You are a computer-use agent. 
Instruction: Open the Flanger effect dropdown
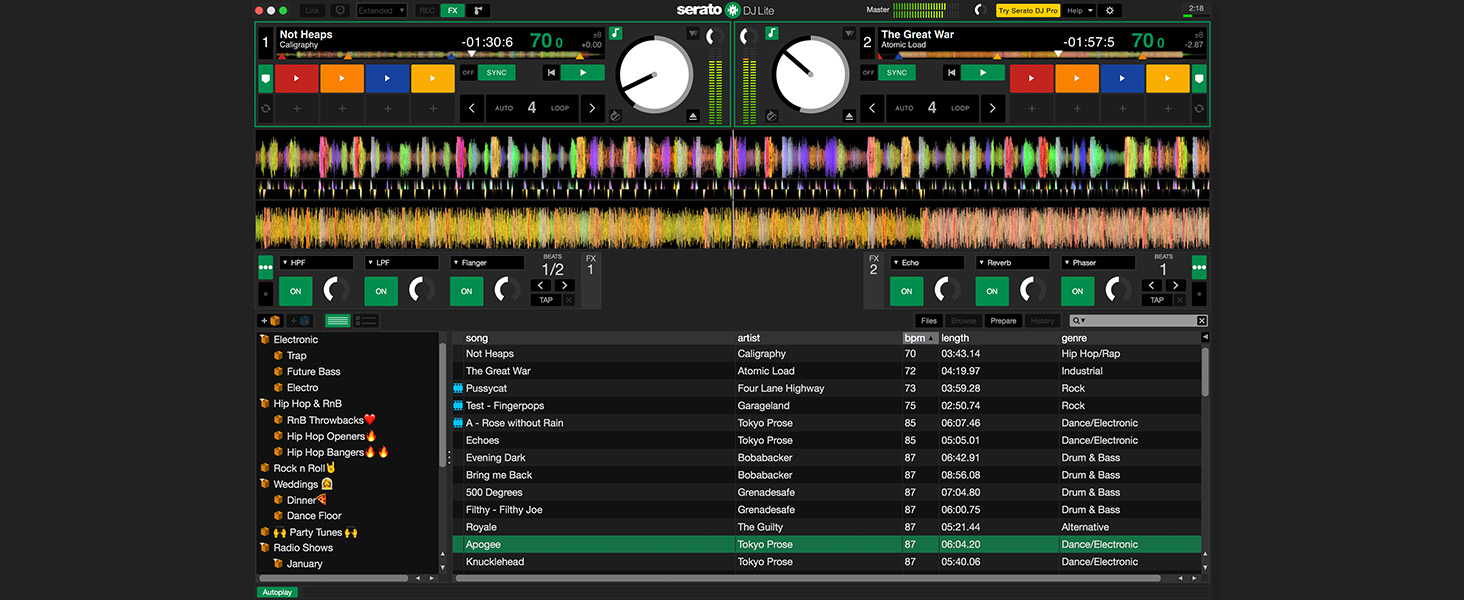487,263
